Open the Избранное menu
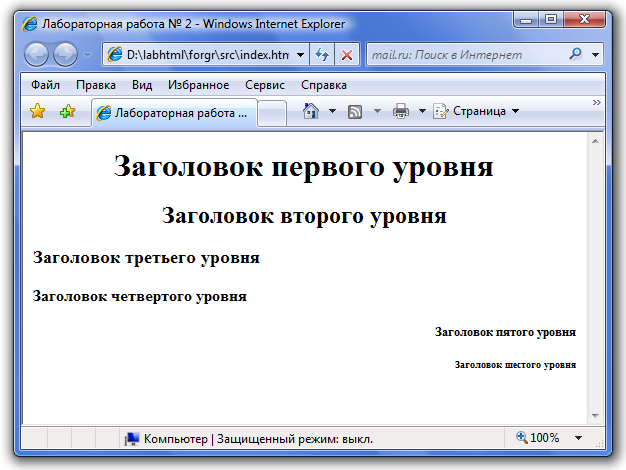The width and height of the screenshot is (626, 470). coord(198,85)
